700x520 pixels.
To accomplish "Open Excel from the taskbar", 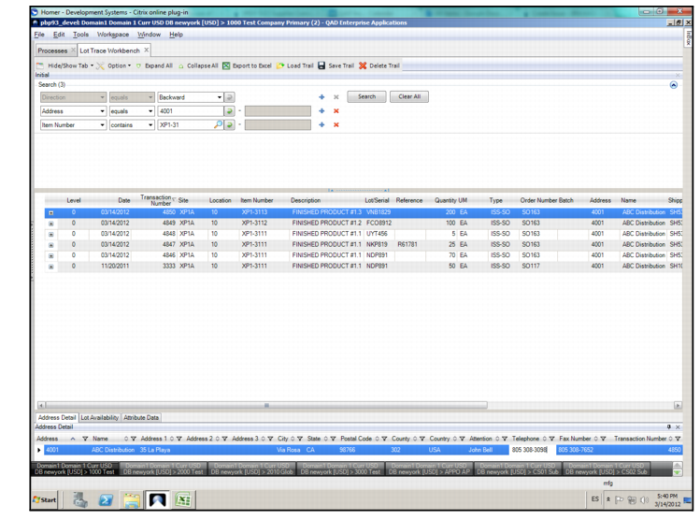I will click(x=183, y=500).
